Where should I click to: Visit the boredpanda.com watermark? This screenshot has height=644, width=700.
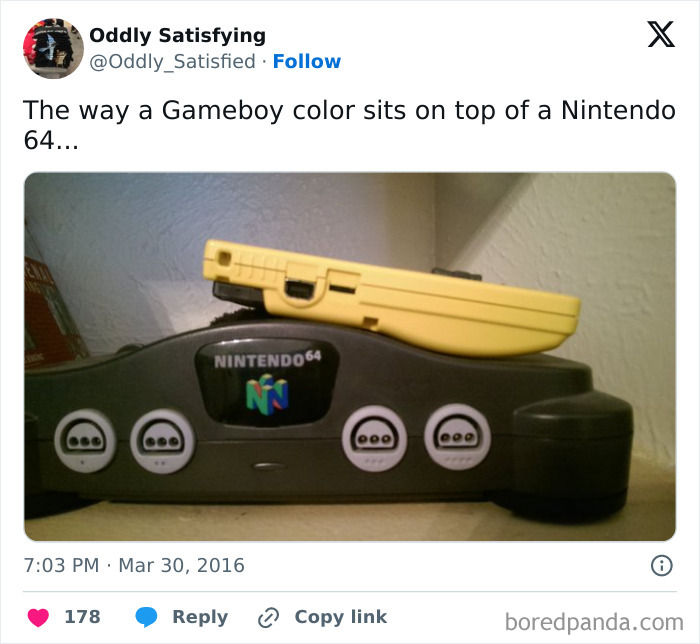(x=594, y=622)
